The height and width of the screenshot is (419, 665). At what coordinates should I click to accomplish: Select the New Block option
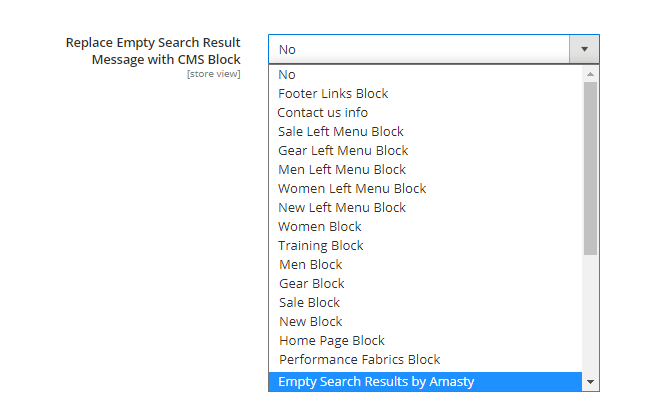click(x=310, y=321)
